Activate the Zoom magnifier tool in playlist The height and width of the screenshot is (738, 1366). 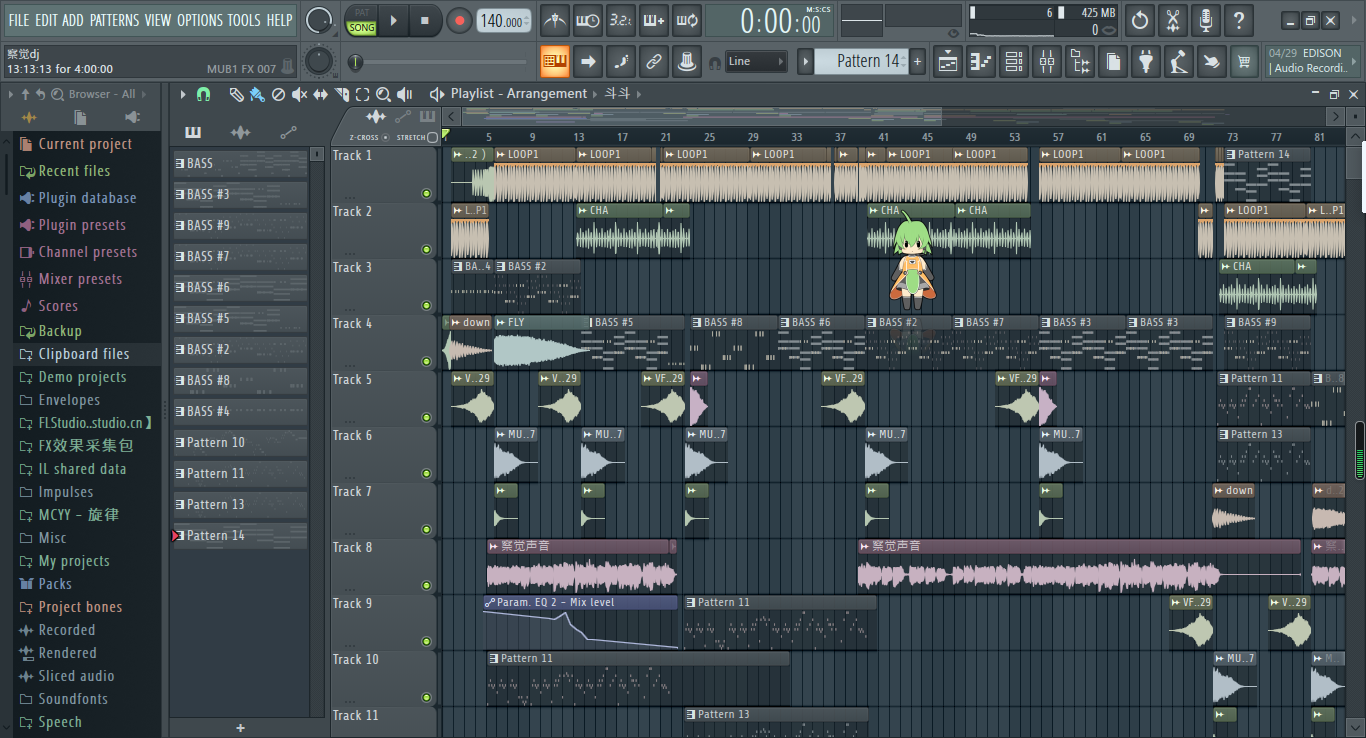point(383,94)
